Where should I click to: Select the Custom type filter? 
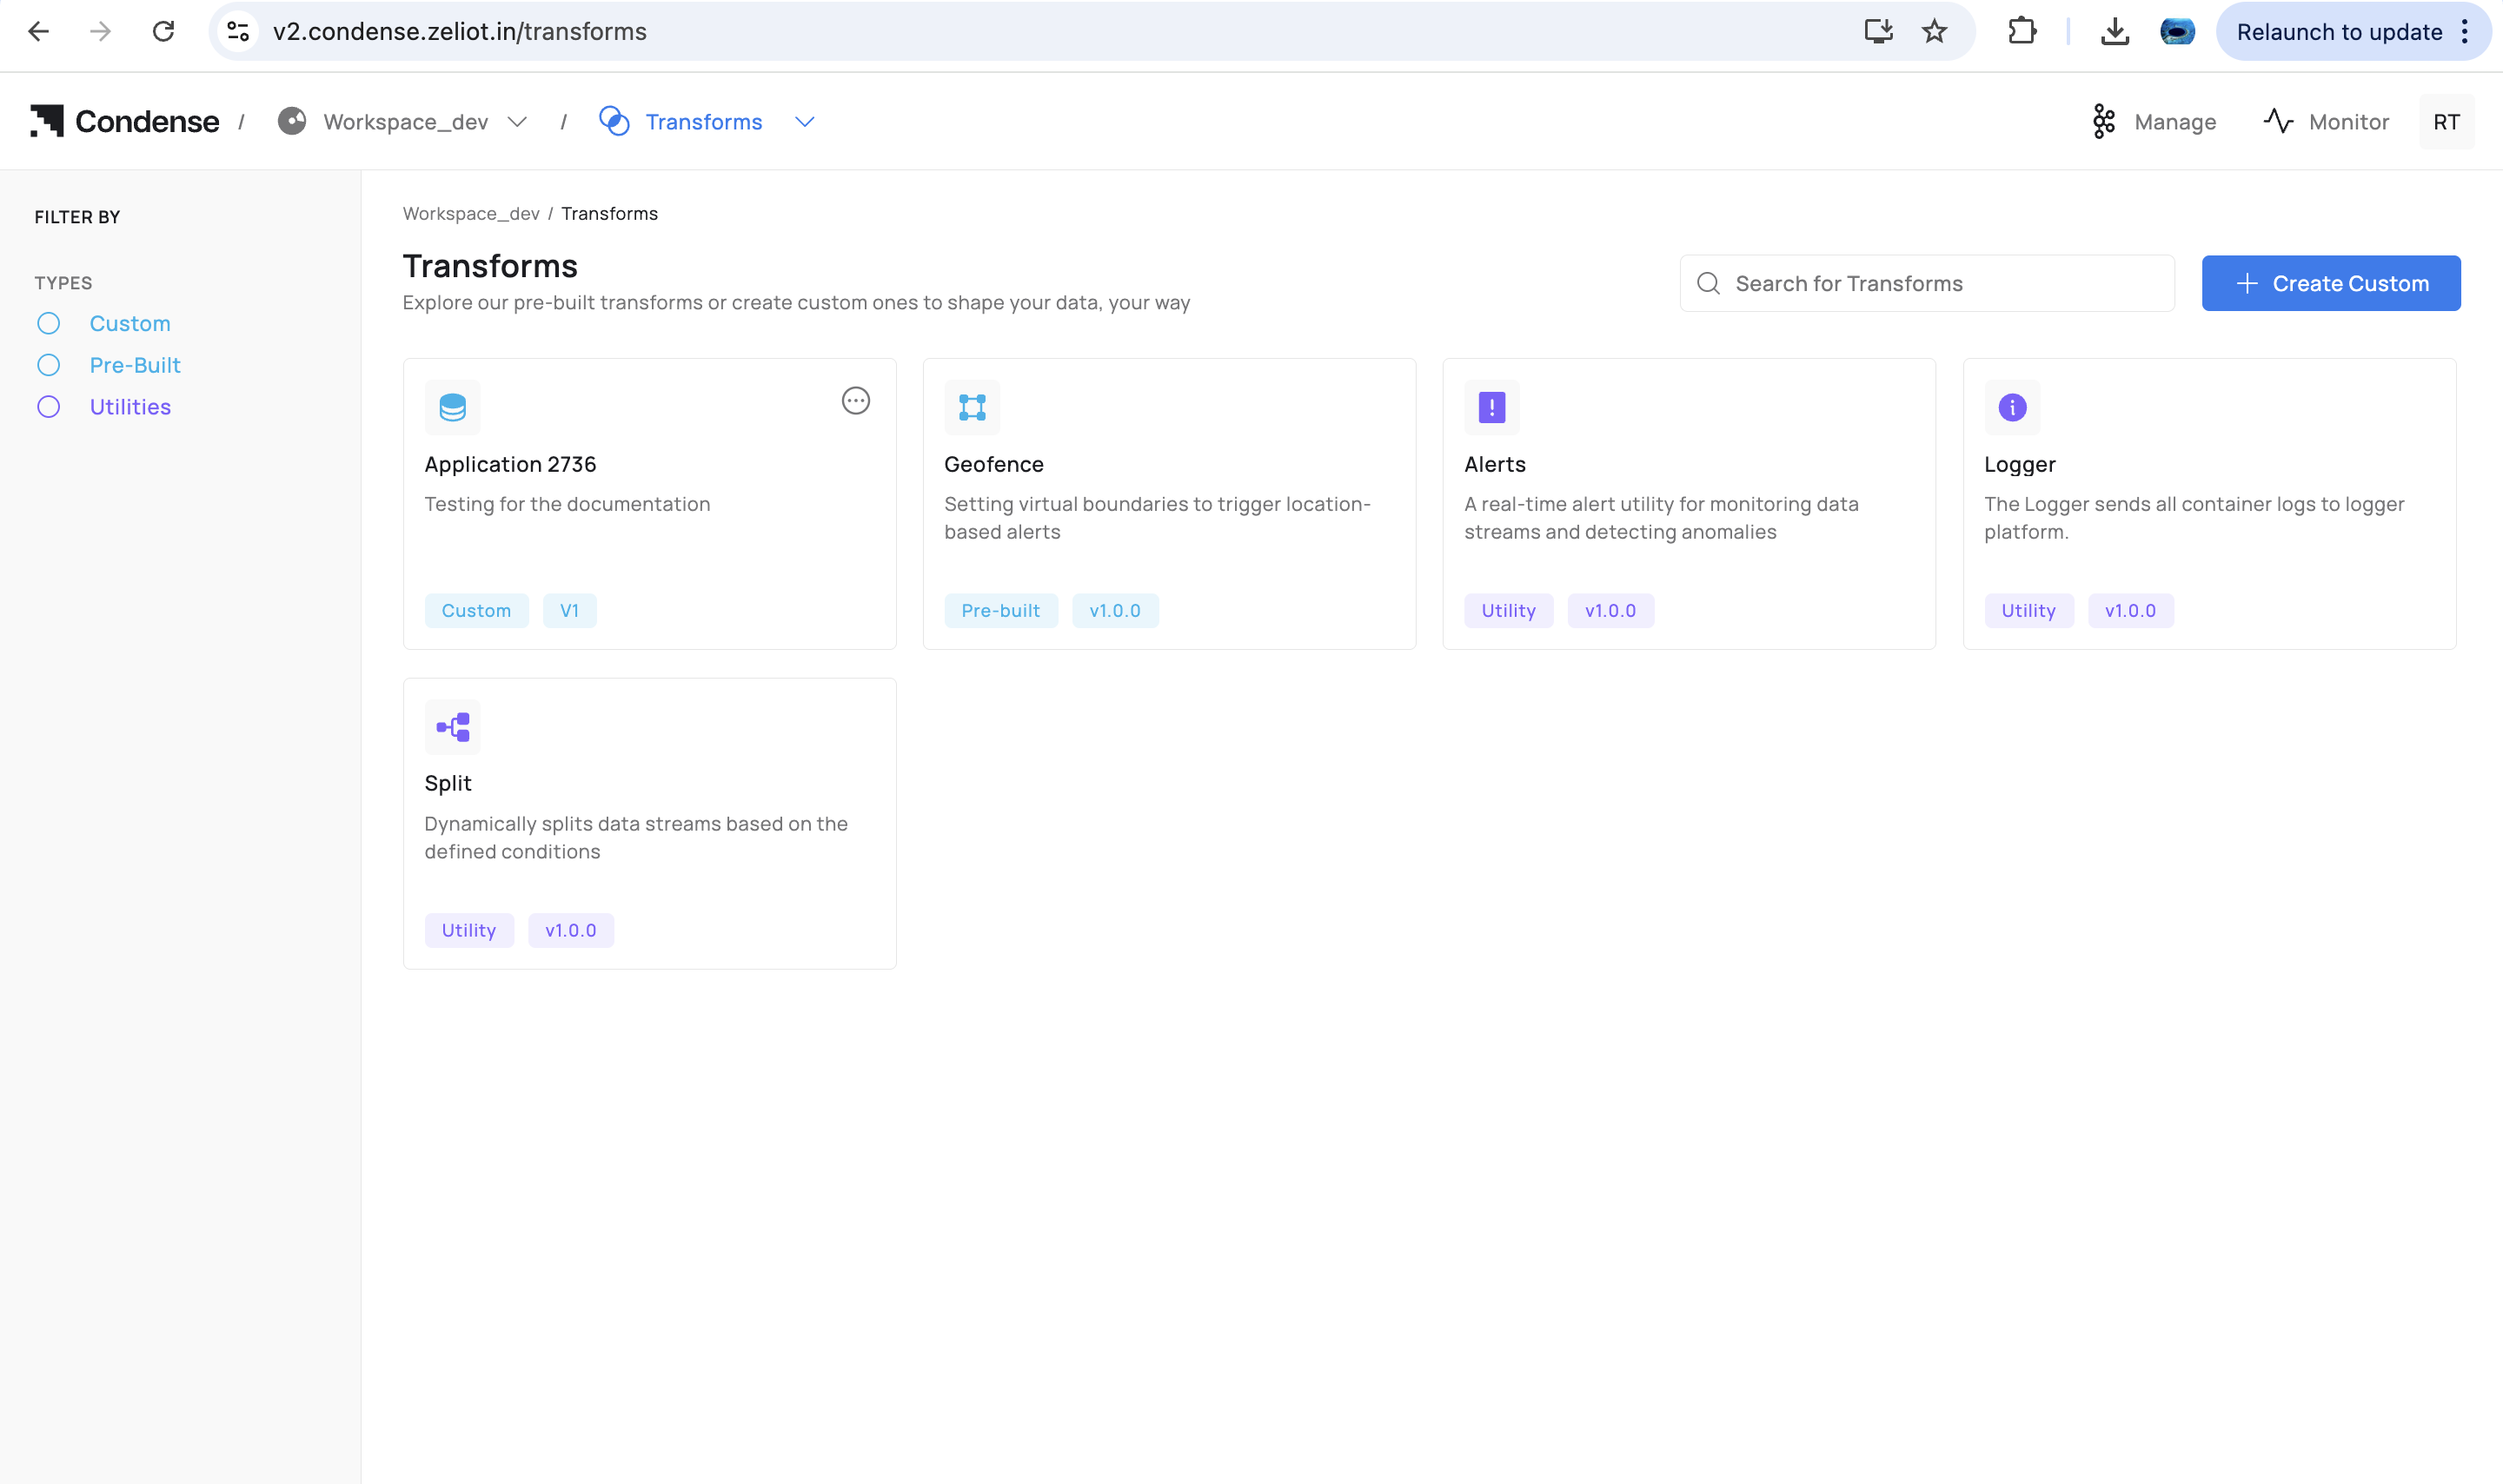pos(48,323)
